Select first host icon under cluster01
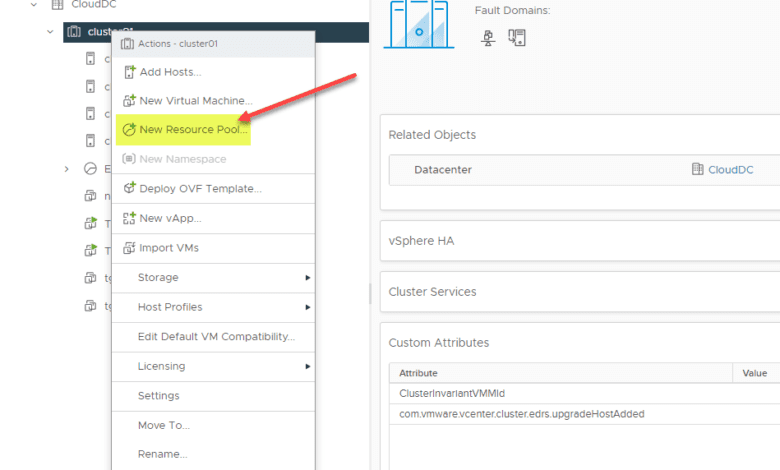 [x=90, y=59]
